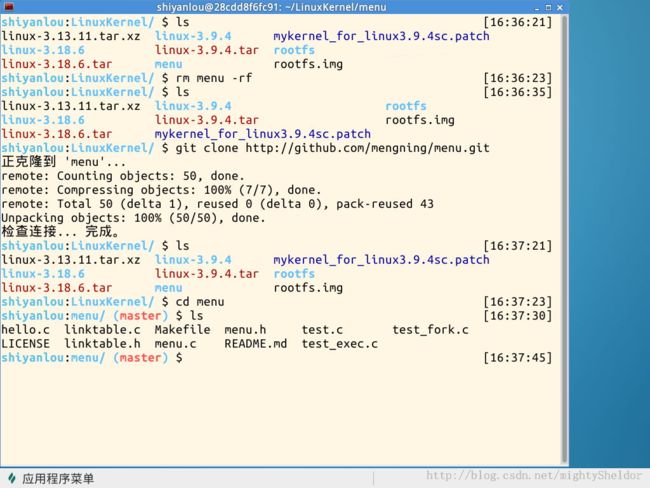The width and height of the screenshot is (650, 488).
Task: Click the terminal vertical scrollbar
Action: 564,238
